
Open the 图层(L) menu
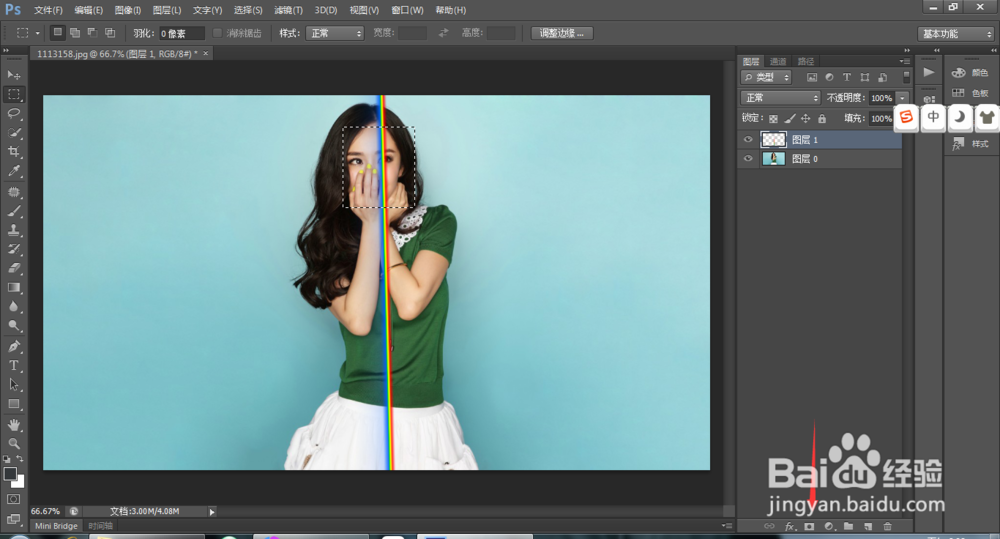click(167, 10)
